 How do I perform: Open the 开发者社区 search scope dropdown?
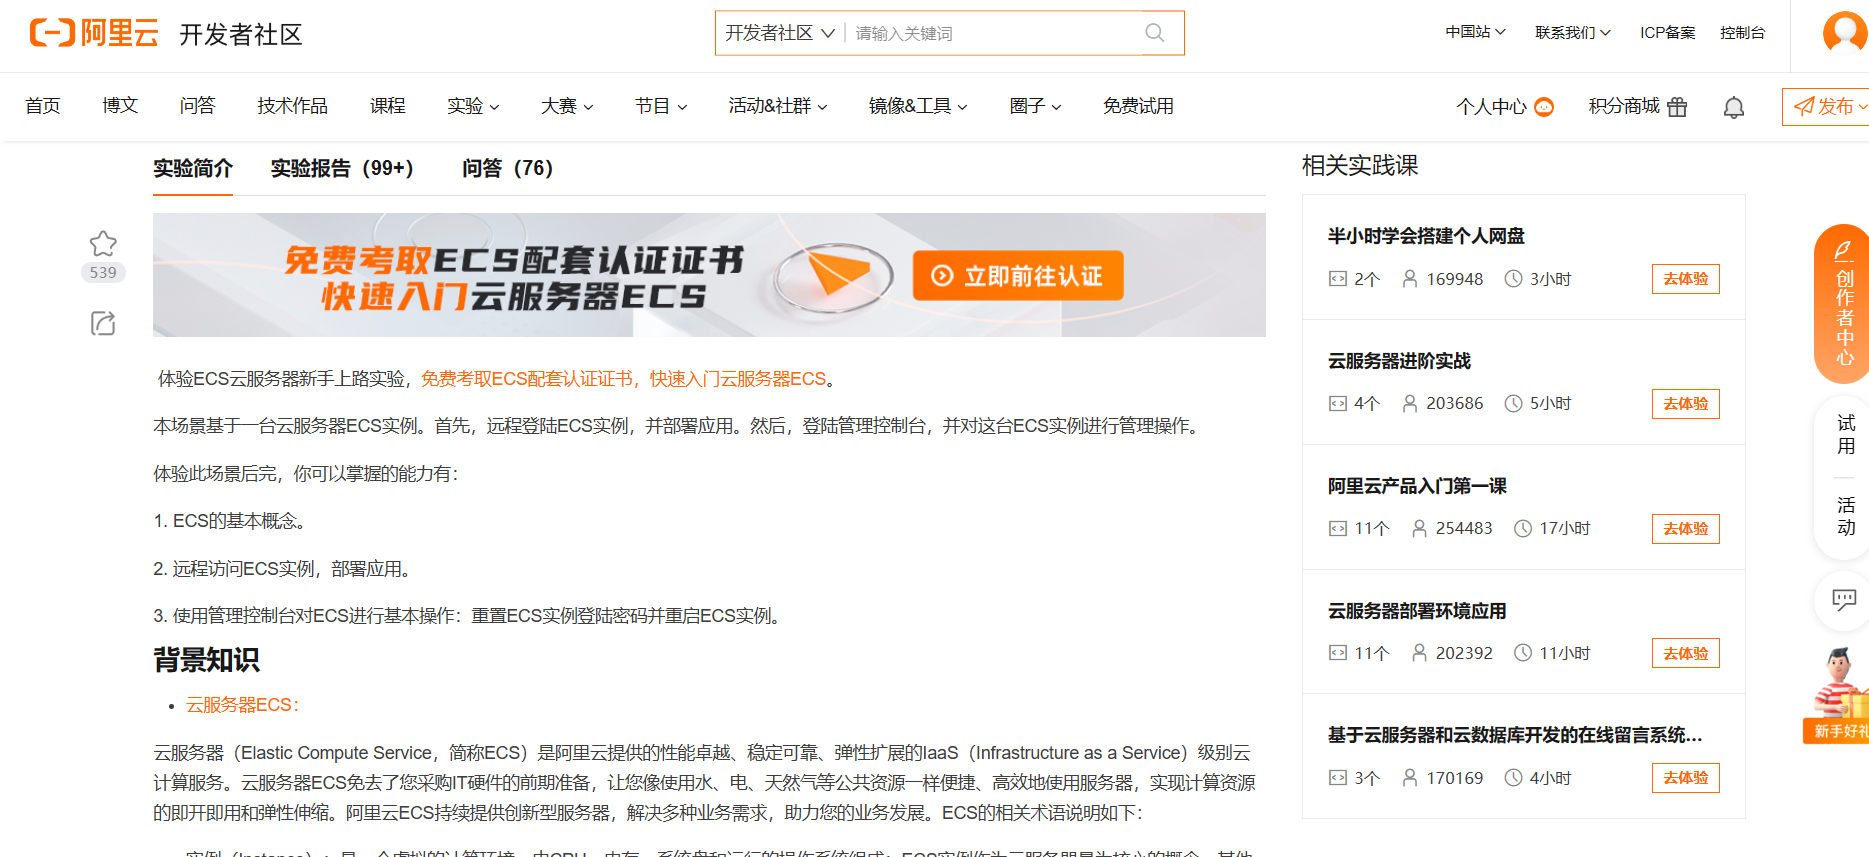pos(780,33)
